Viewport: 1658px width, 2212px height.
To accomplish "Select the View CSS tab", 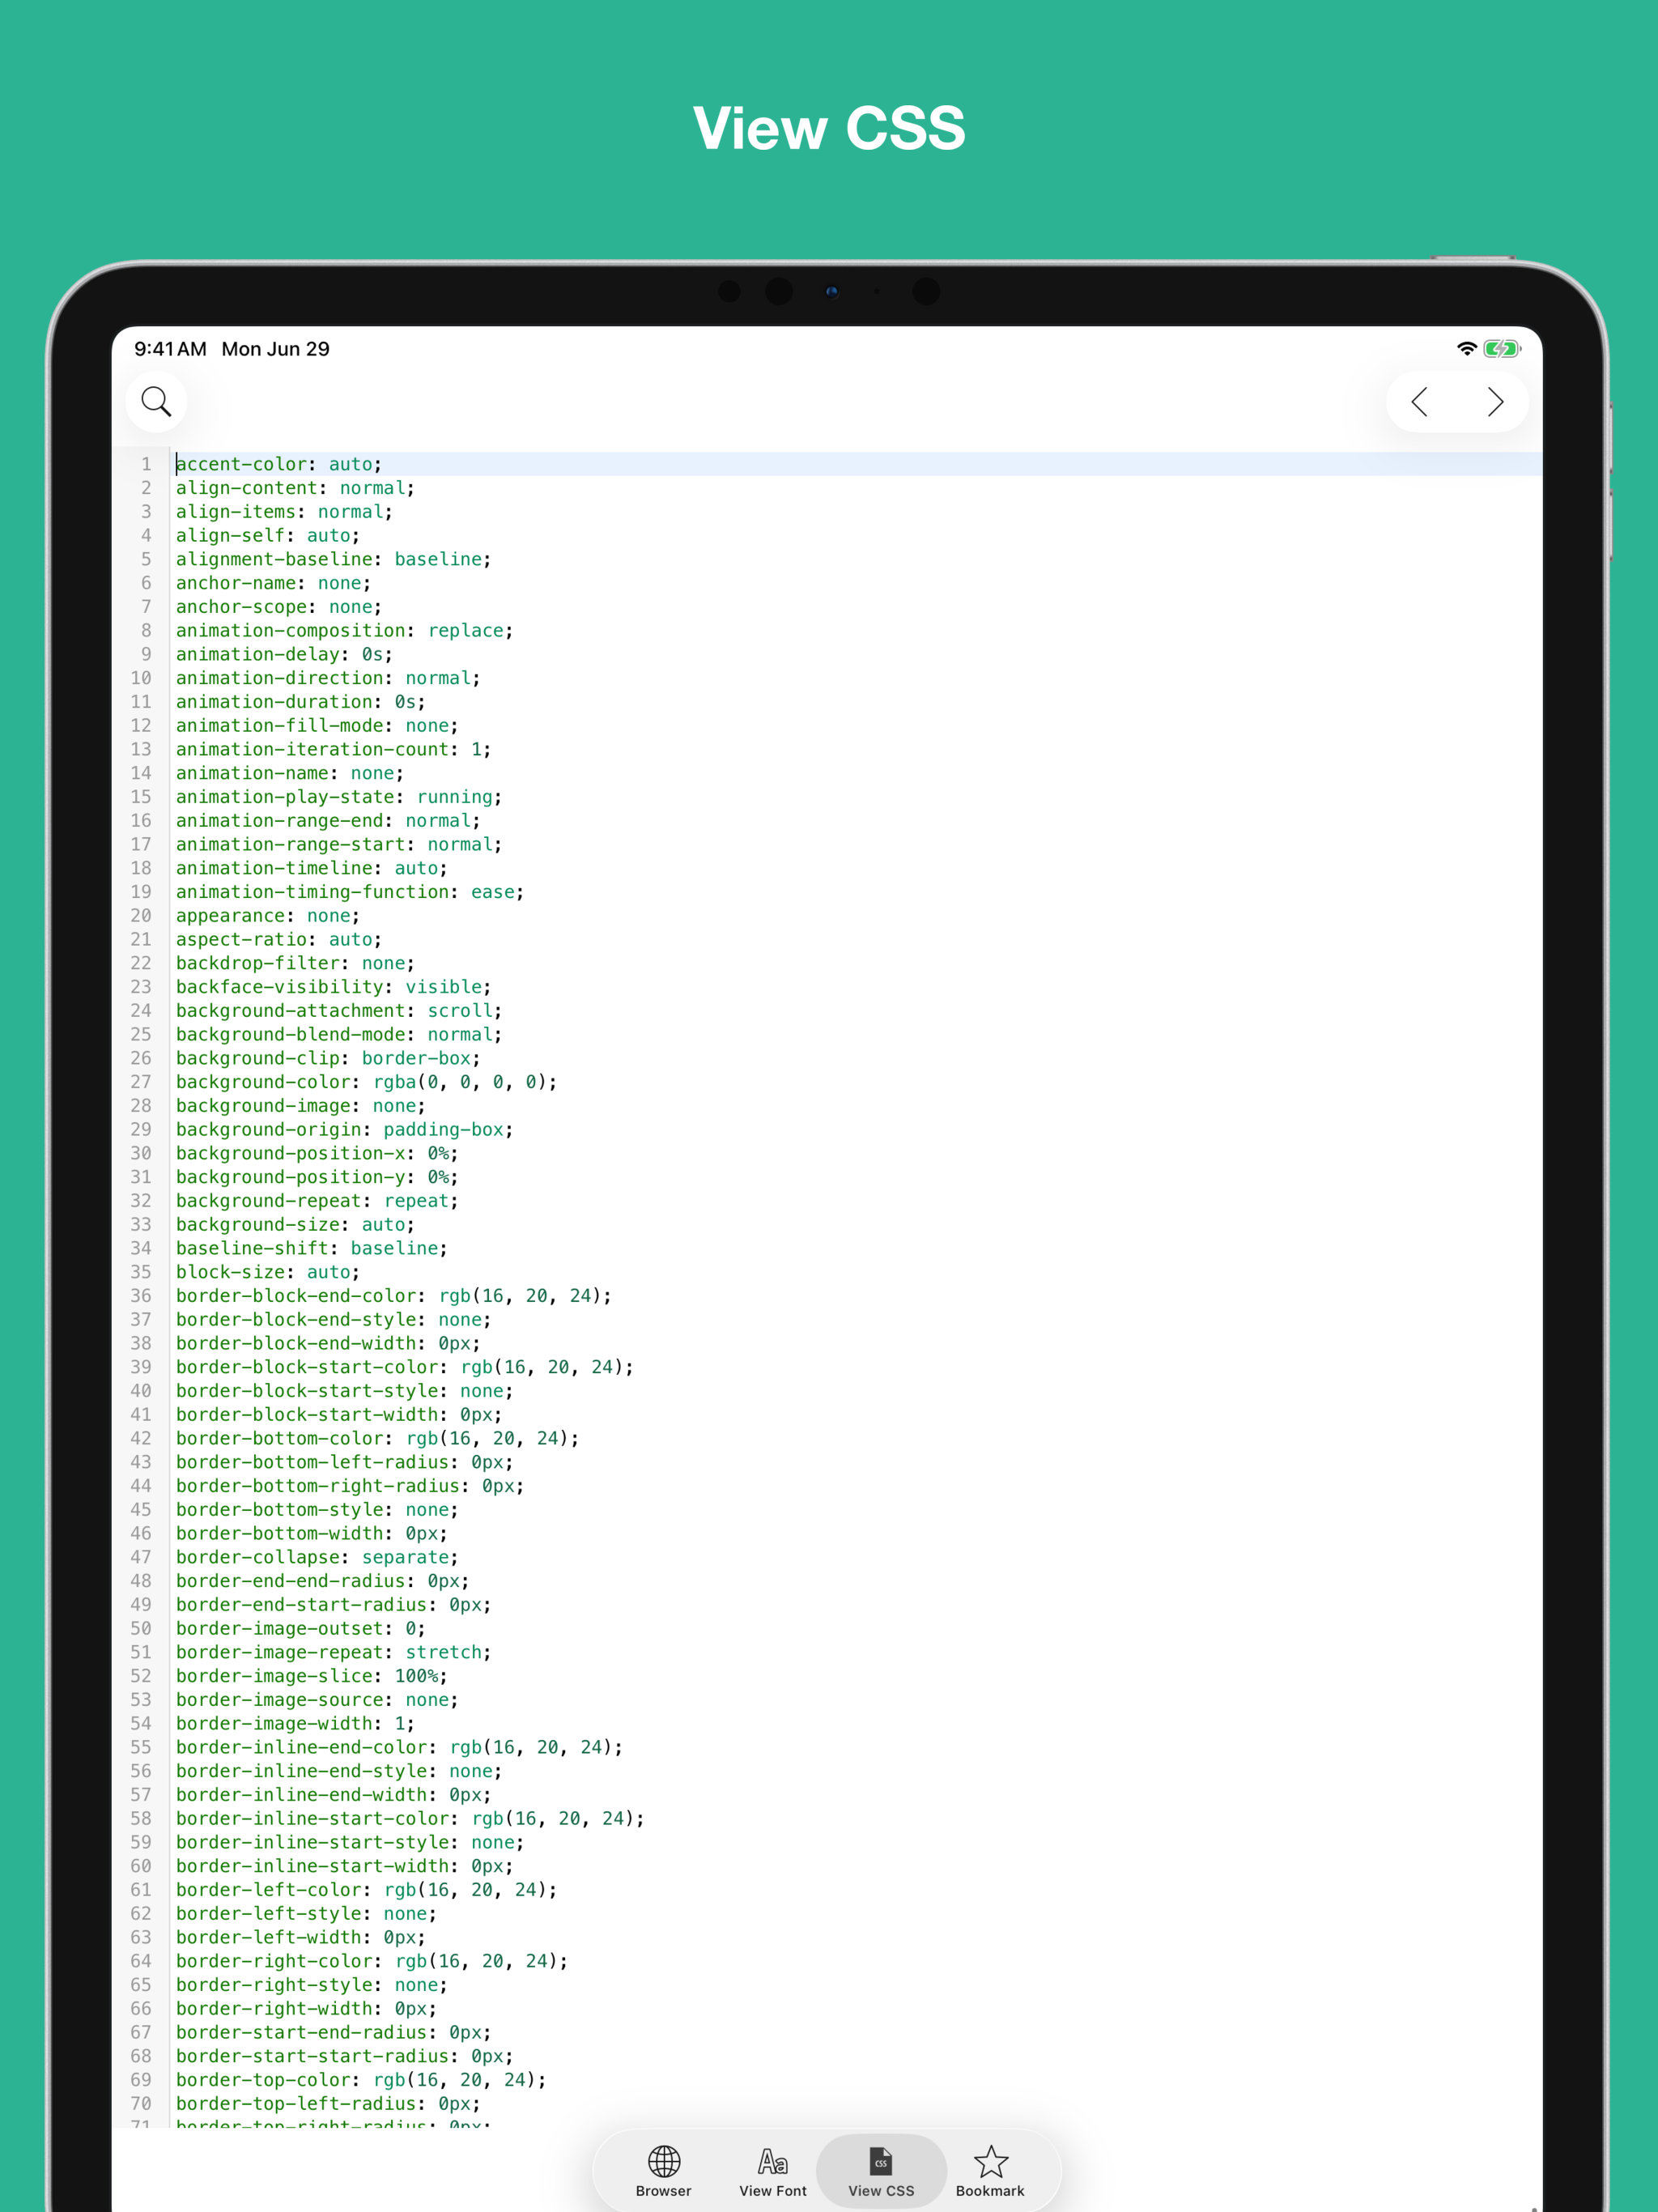I will point(881,2171).
